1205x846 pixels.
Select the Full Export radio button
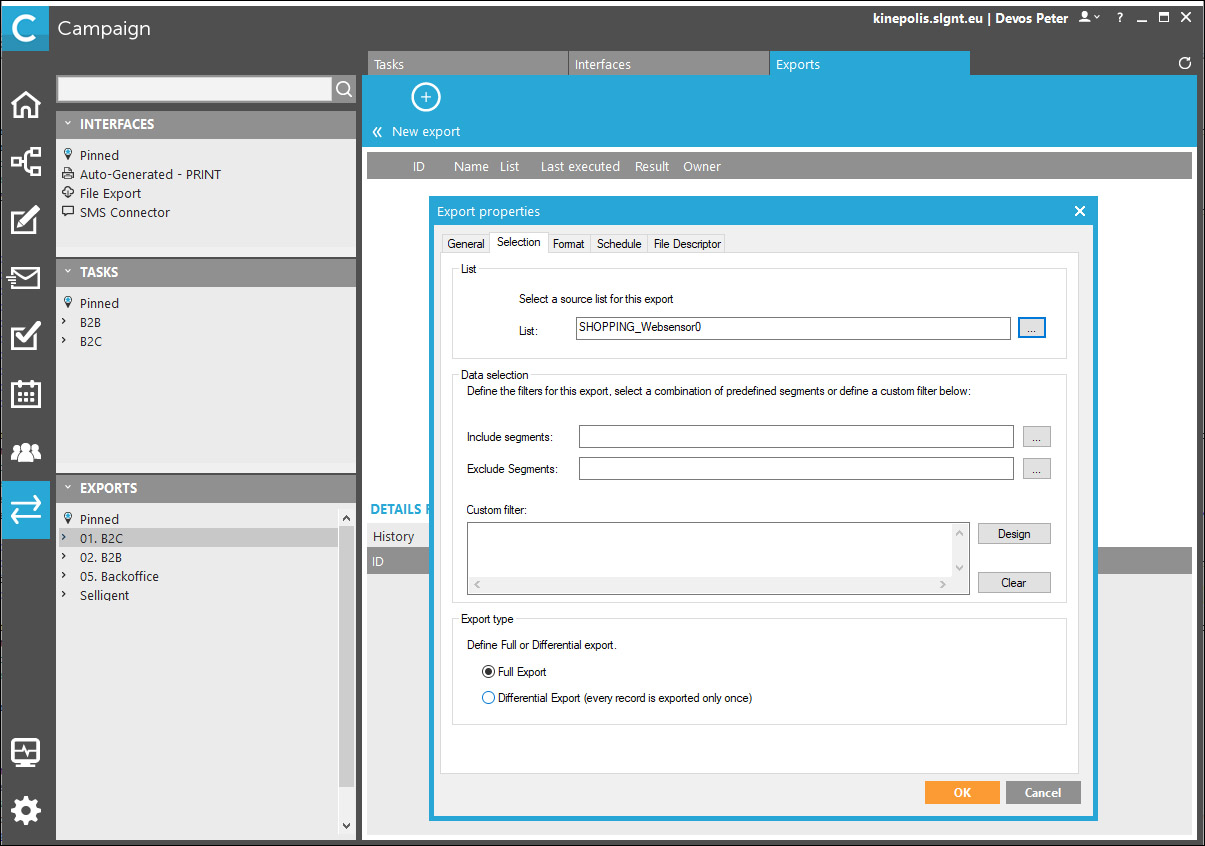(490, 671)
